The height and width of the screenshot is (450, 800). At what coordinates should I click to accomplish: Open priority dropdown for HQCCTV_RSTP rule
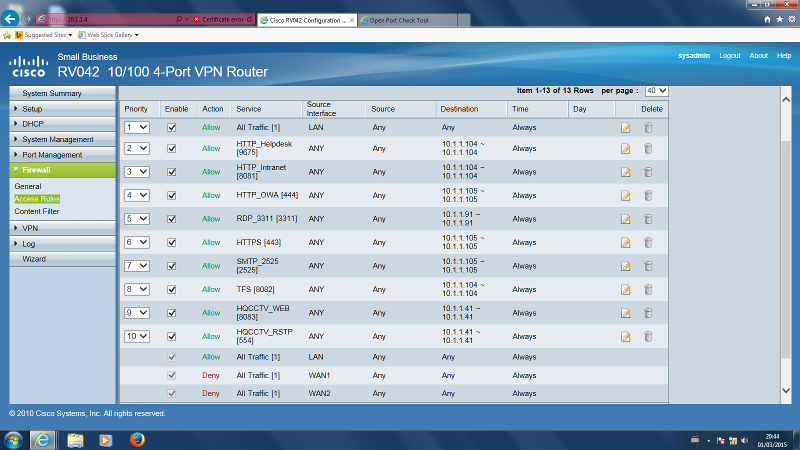137,336
